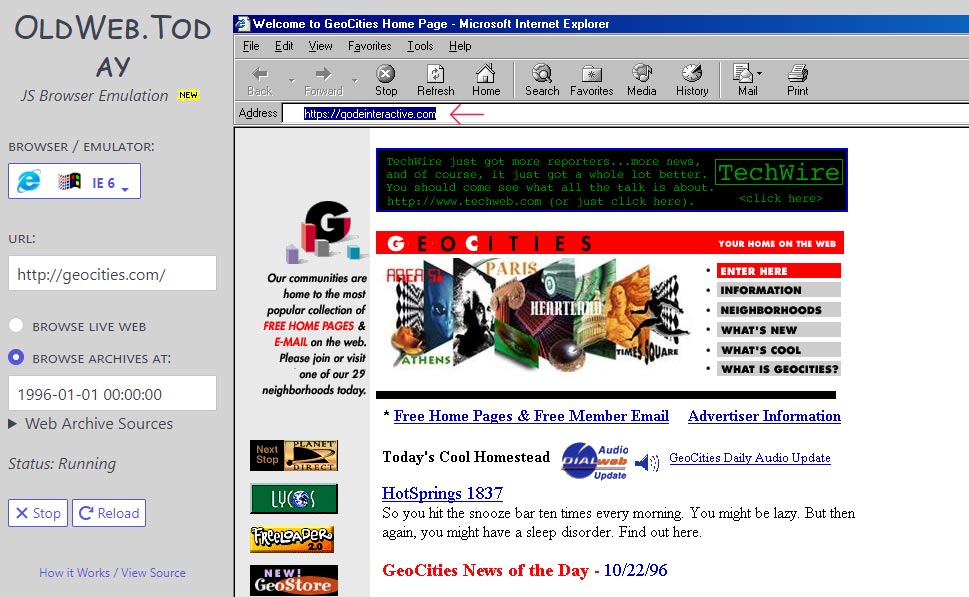Open GeoCities Daily Audio Update link

tap(750, 458)
